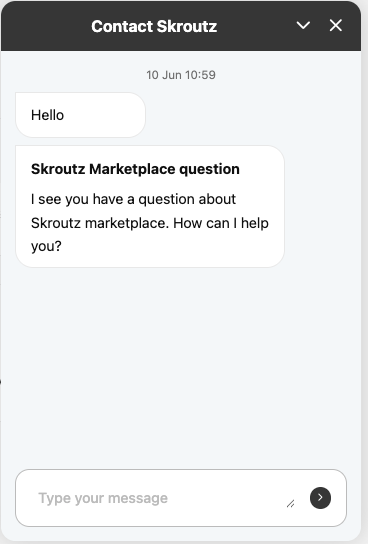Viewport: 368px width, 544px height.
Task: Click the chevron icon beside the close button
Action: pos(303,25)
